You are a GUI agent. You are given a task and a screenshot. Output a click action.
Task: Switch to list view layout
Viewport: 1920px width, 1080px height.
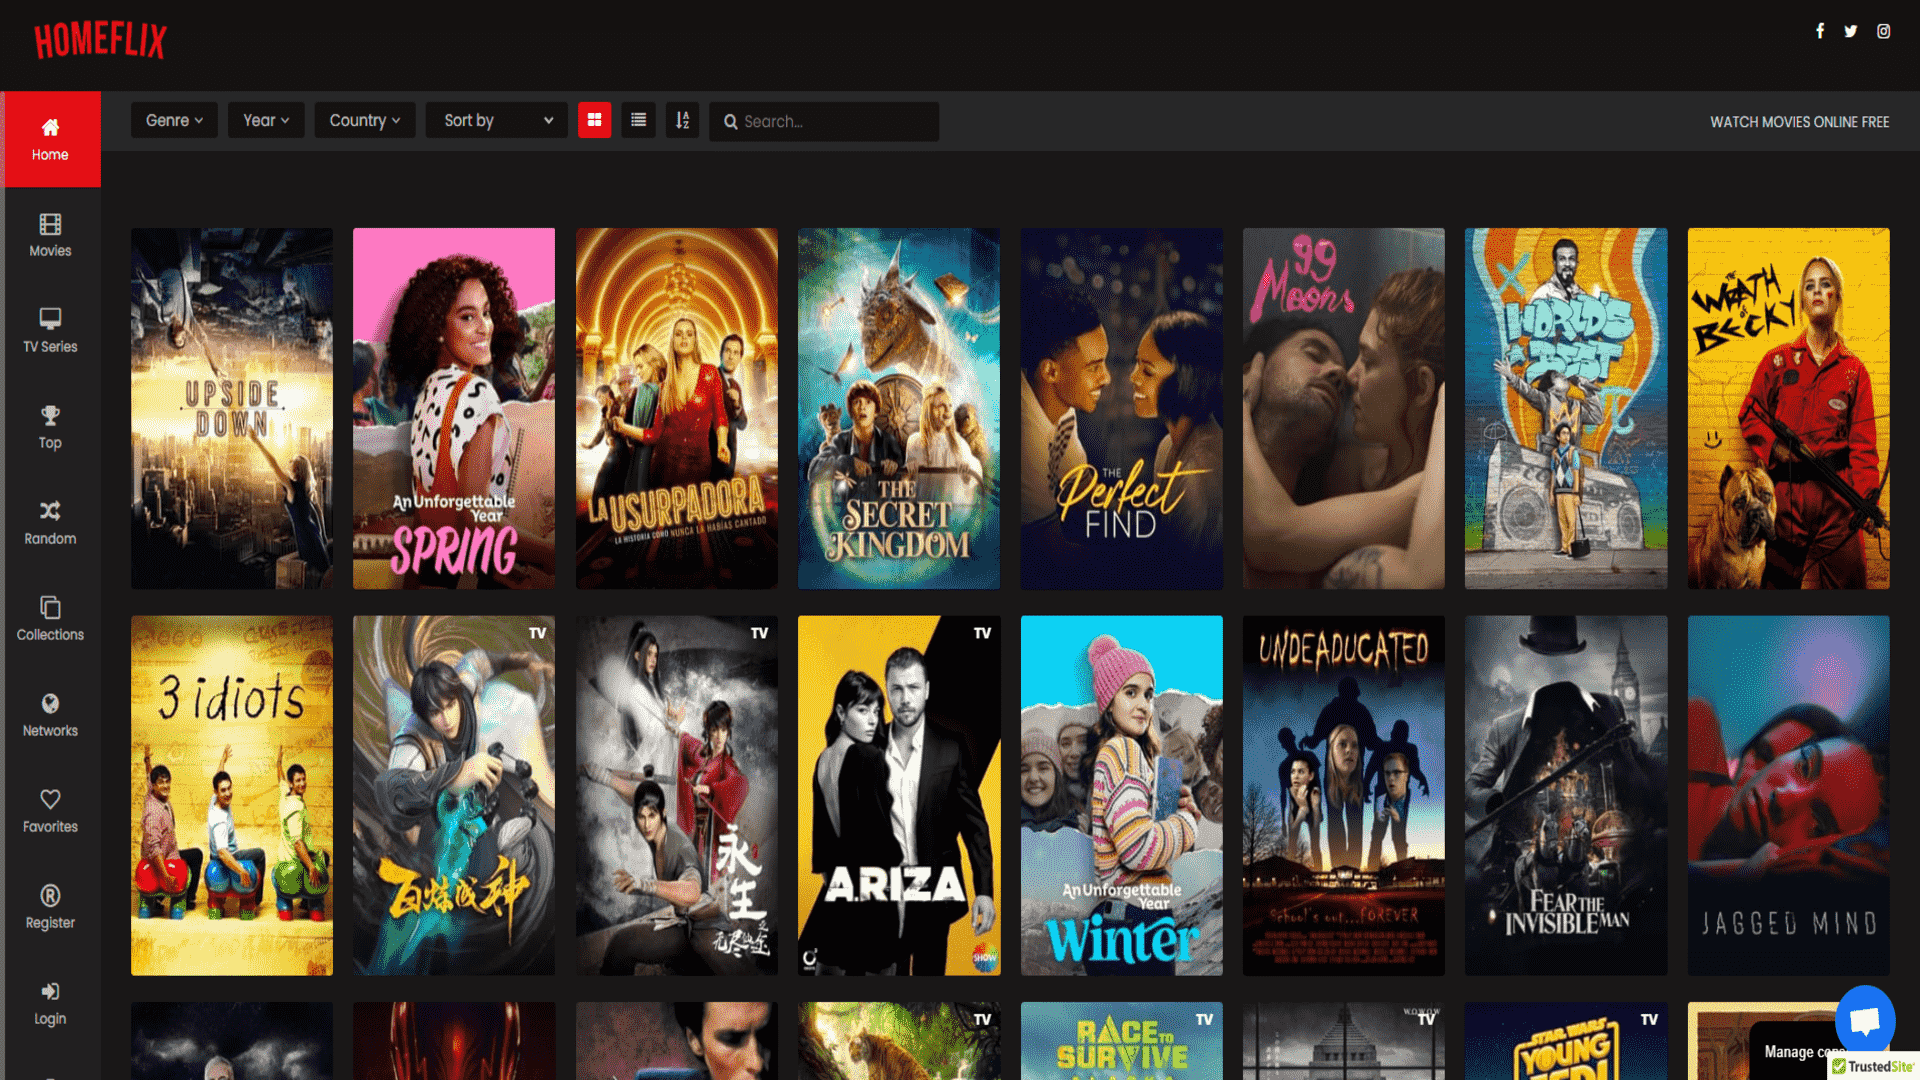(x=638, y=120)
